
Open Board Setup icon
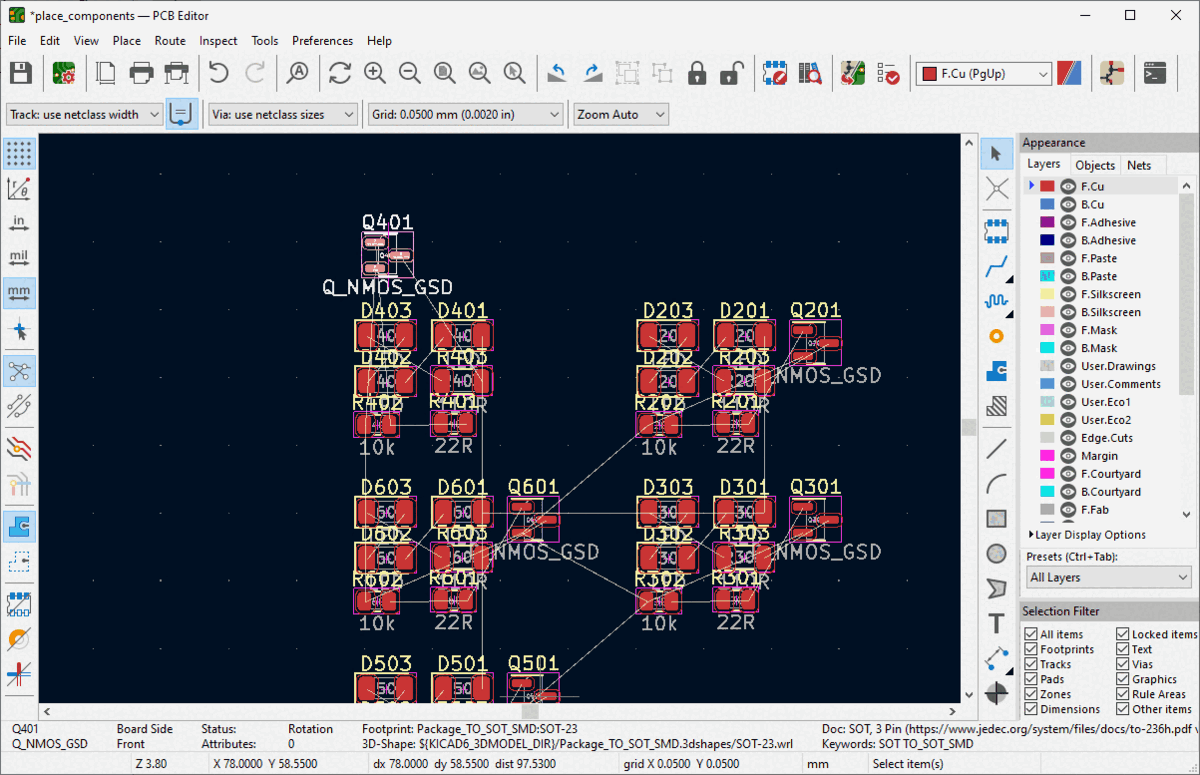pyautogui.click(x=64, y=73)
